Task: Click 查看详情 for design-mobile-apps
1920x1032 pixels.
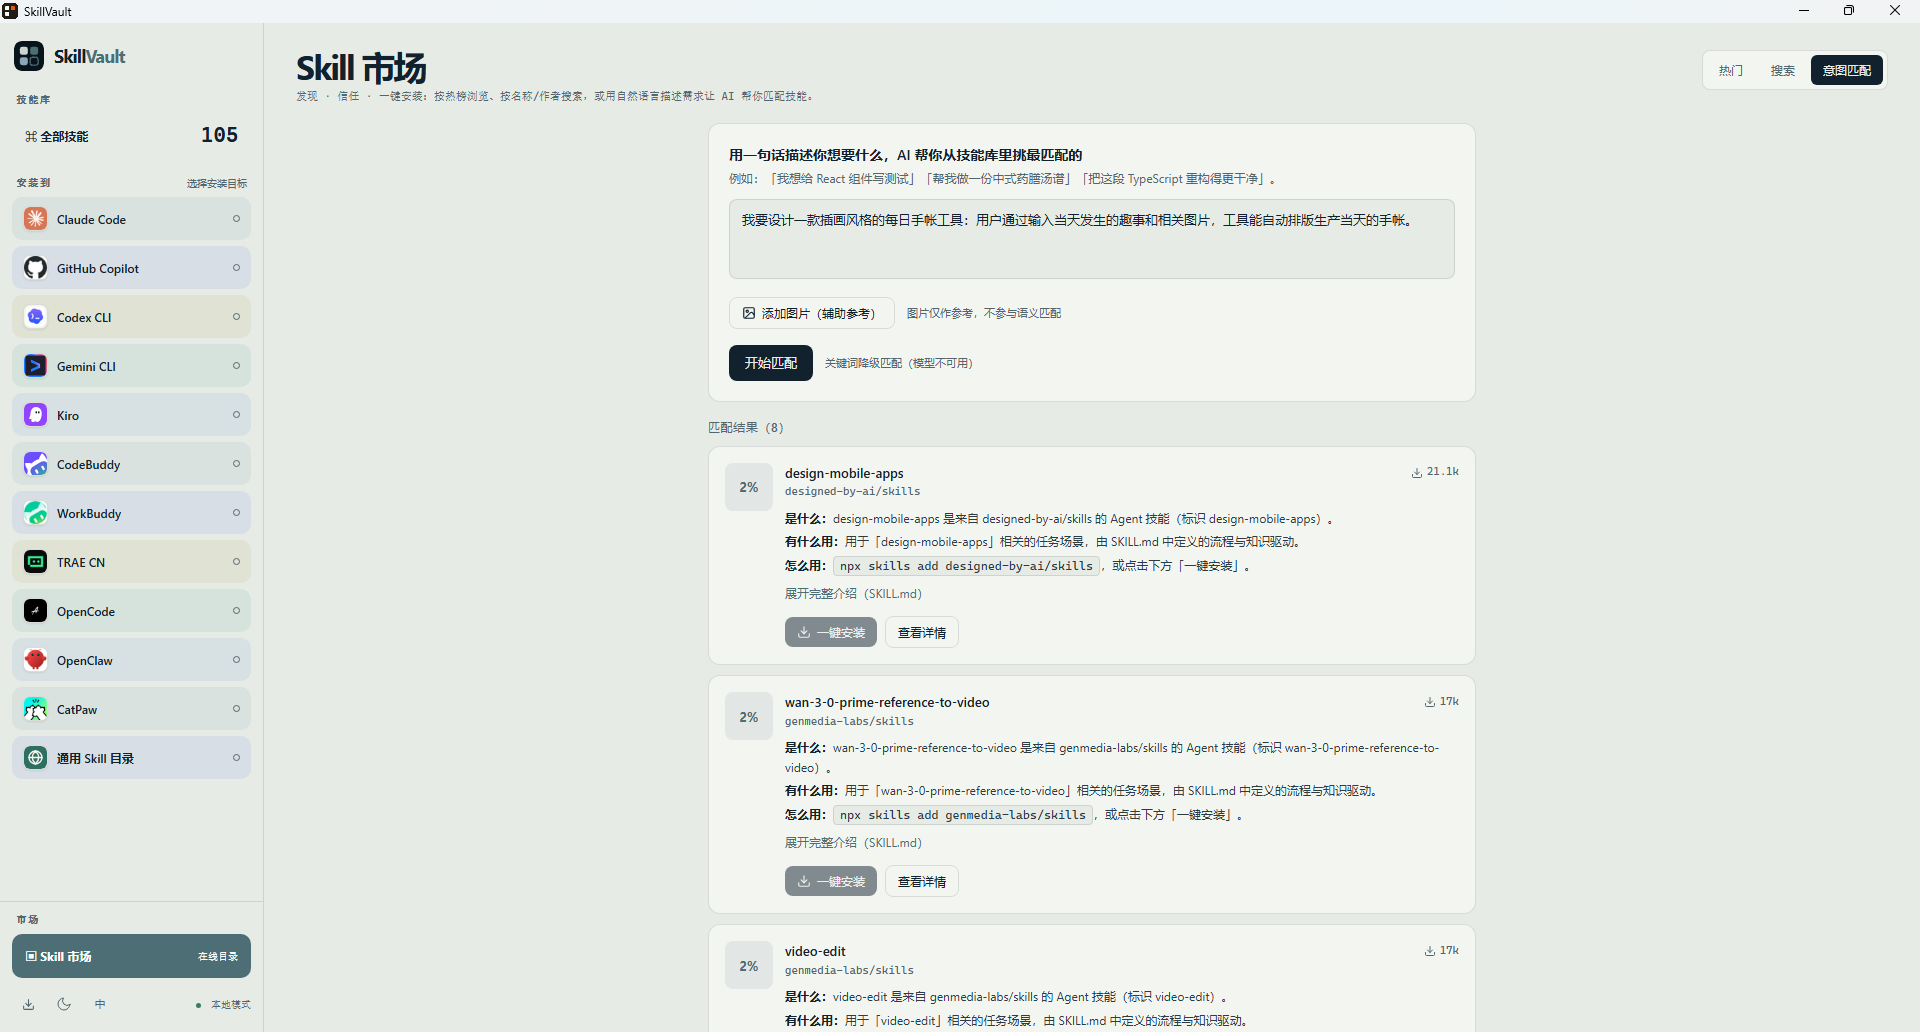Action: click(922, 632)
